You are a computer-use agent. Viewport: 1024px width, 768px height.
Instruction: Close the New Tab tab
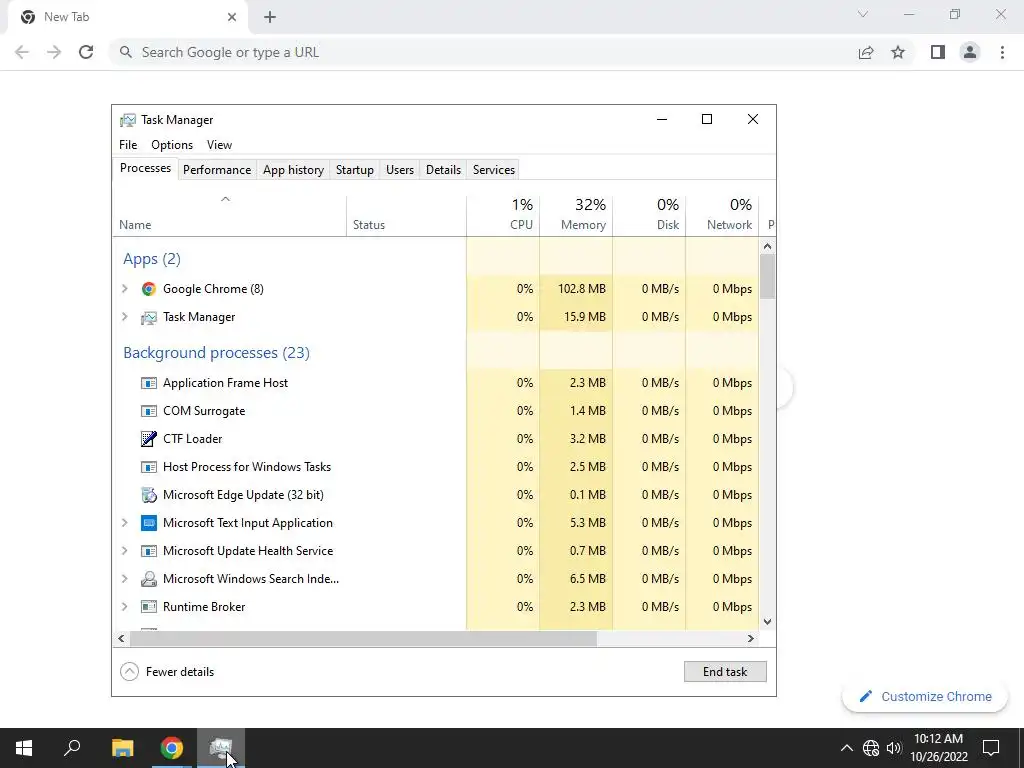[232, 17]
